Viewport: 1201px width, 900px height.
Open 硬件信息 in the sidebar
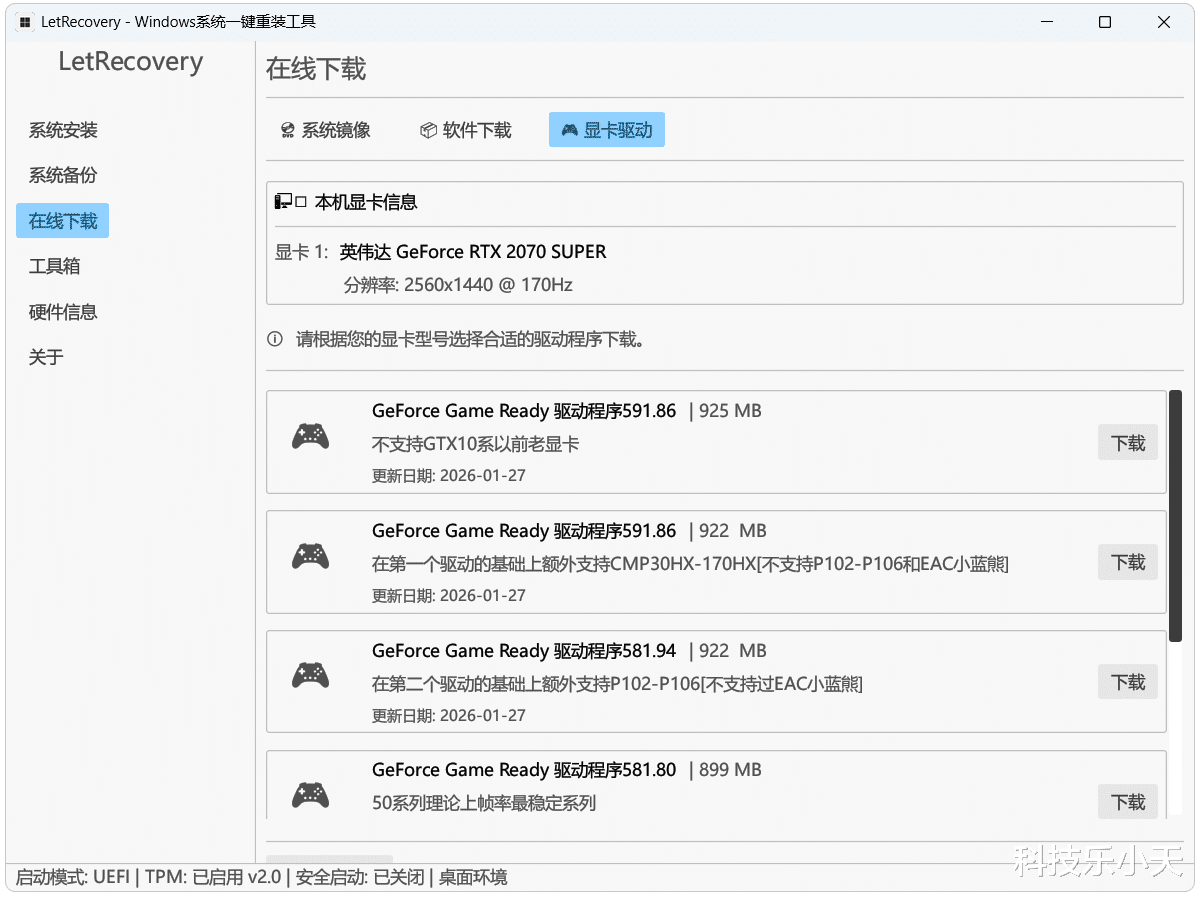[63, 312]
